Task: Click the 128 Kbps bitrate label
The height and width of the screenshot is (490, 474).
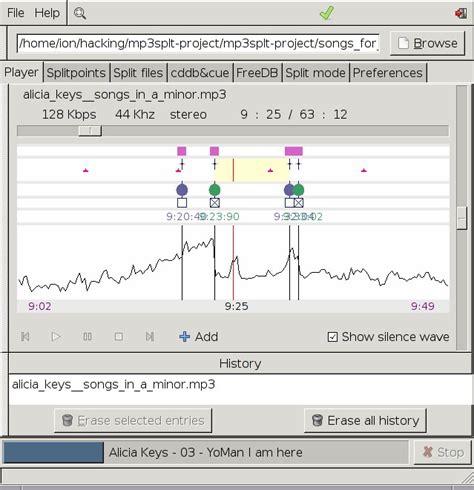Action: tap(69, 115)
